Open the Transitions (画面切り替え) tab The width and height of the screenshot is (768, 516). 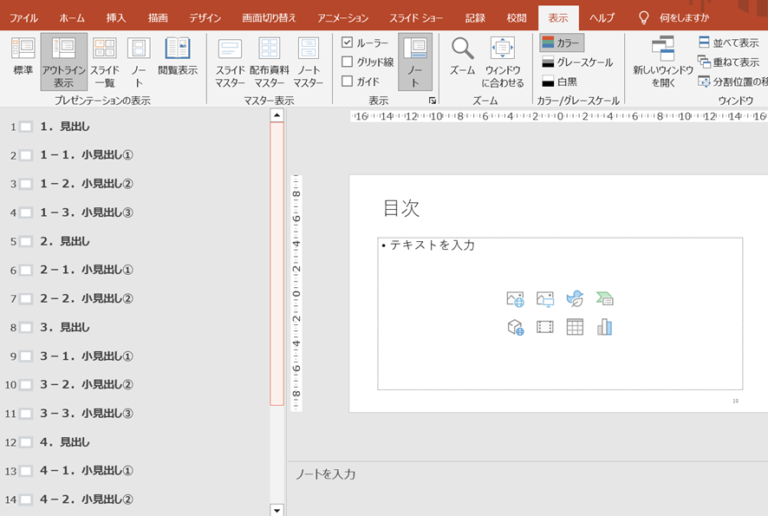pos(269,18)
